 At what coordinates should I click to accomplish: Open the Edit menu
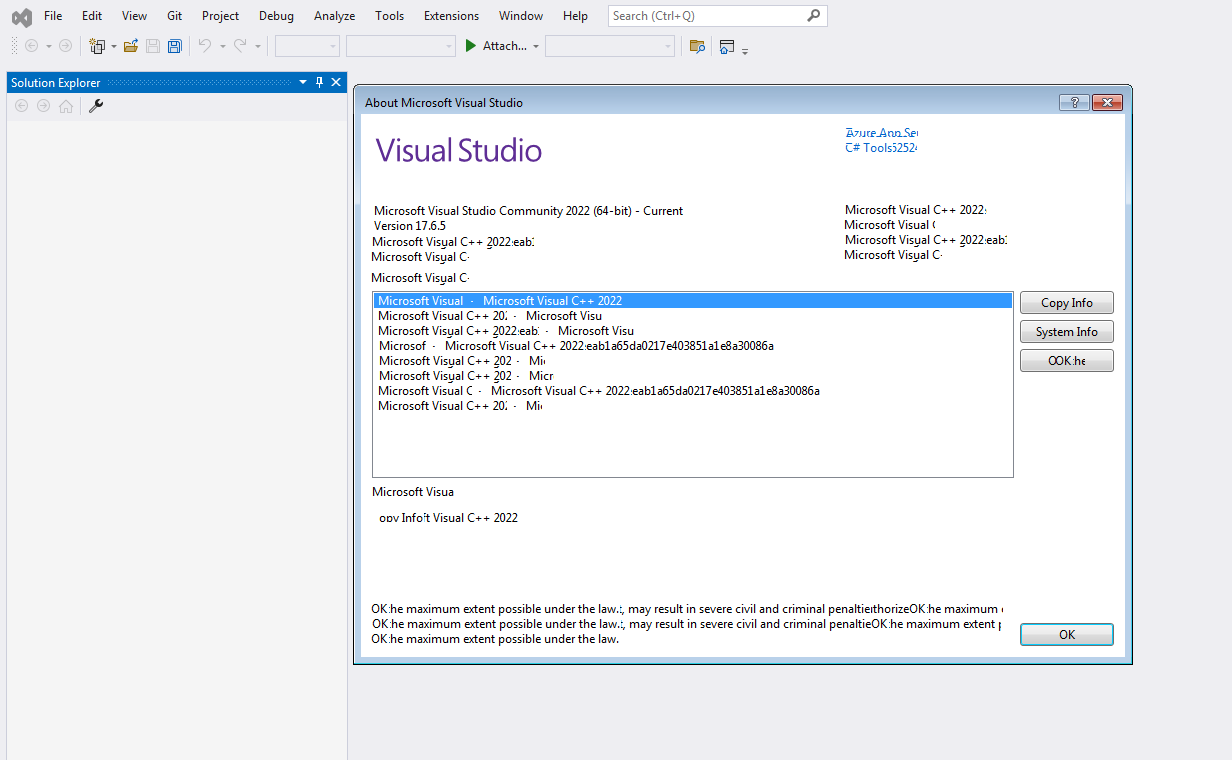point(92,16)
